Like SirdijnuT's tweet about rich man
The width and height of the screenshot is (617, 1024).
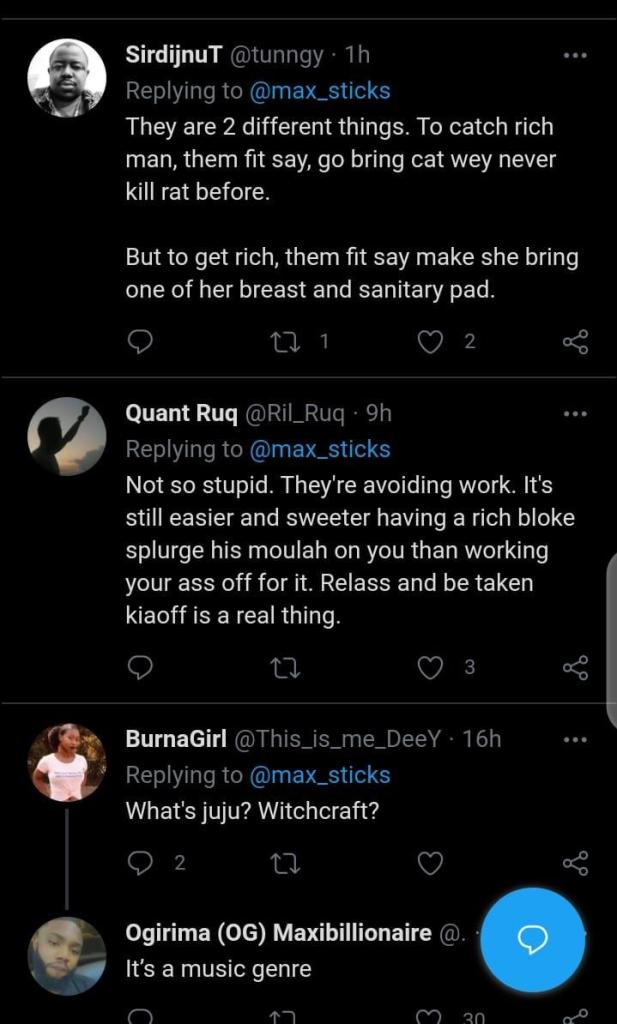click(x=429, y=342)
